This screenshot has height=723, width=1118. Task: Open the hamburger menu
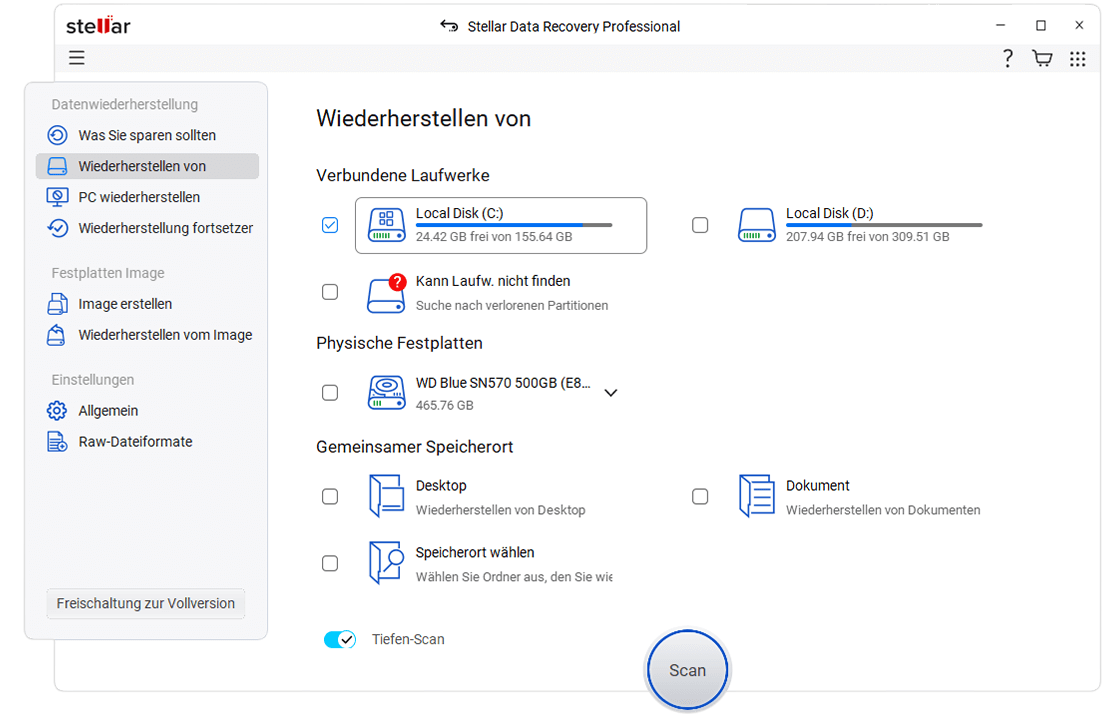pos(76,58)
